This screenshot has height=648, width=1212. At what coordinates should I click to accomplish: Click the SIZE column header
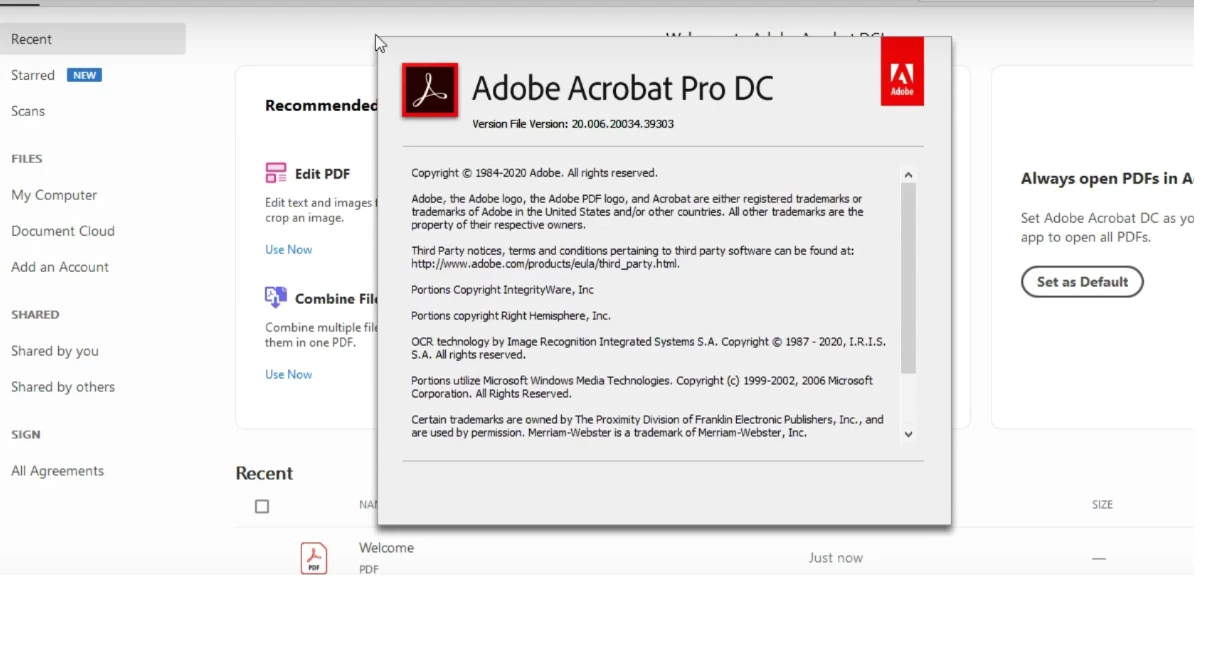(x=1102, y=505)
